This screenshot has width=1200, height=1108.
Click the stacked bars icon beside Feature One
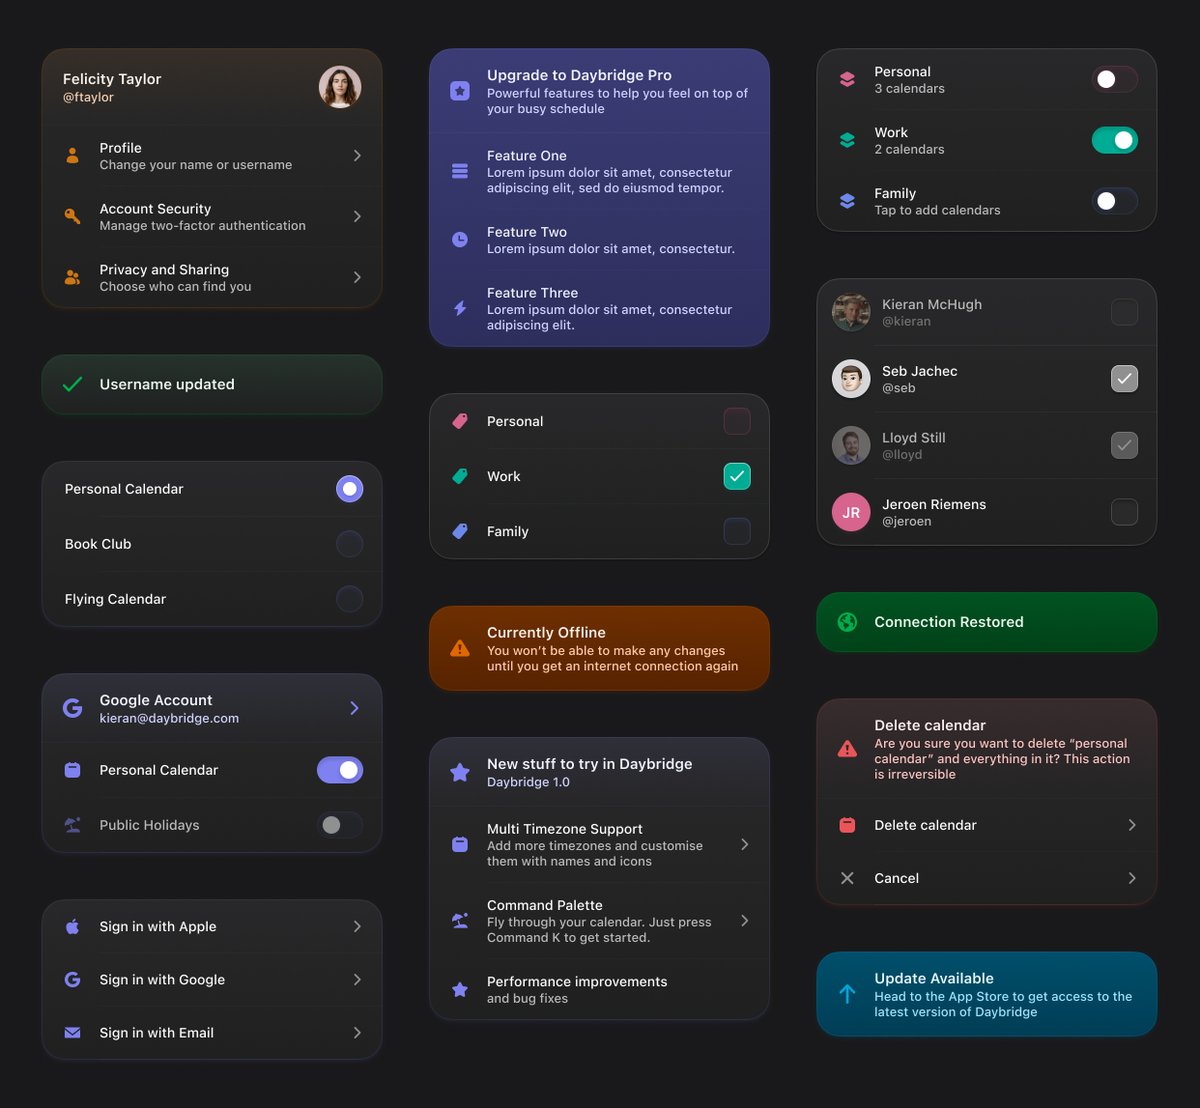click(460, 172)
